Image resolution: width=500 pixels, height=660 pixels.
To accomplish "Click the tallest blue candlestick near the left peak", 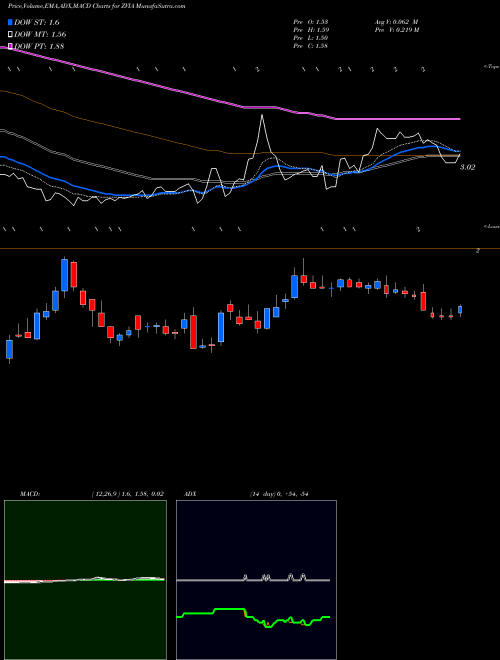I will pos(64,275).
